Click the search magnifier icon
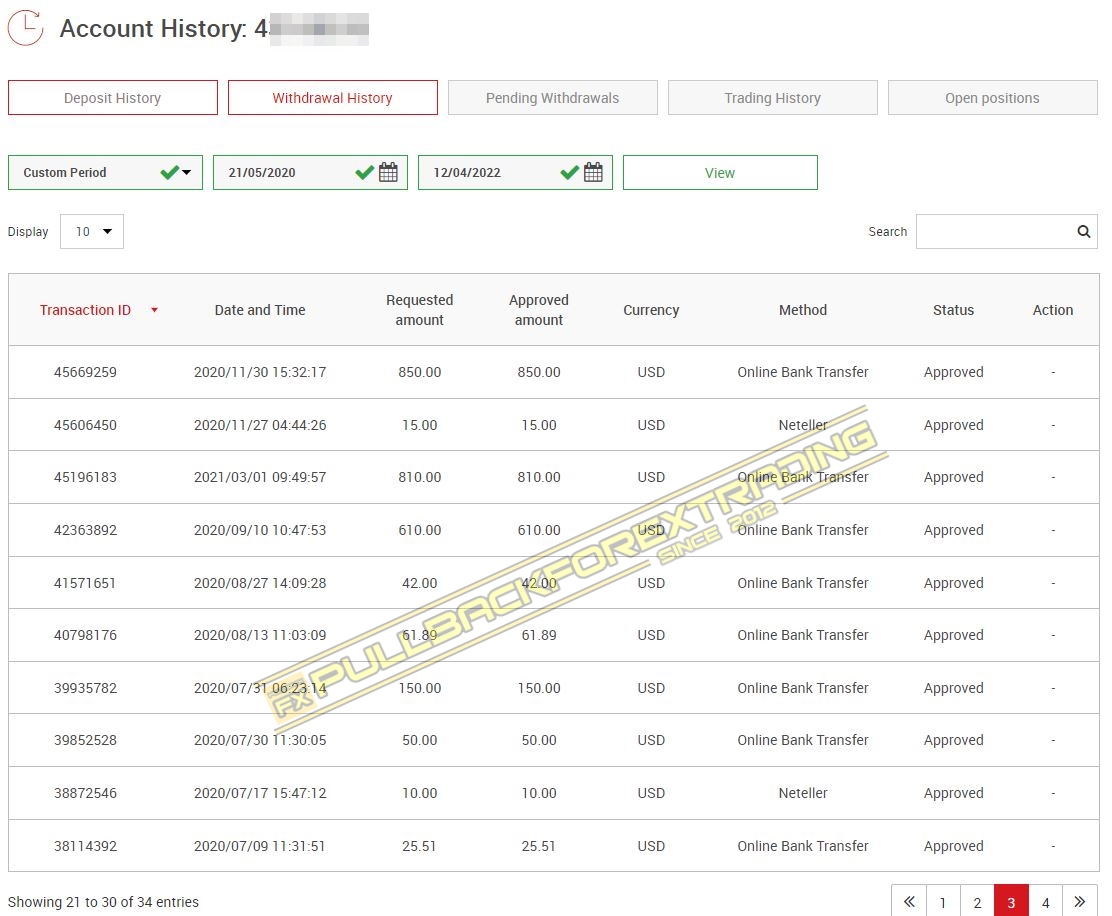 click(x=1083, y=231)
